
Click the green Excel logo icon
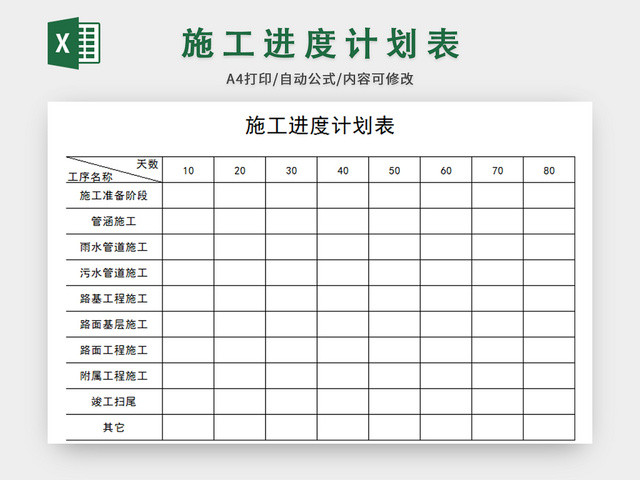74,43
